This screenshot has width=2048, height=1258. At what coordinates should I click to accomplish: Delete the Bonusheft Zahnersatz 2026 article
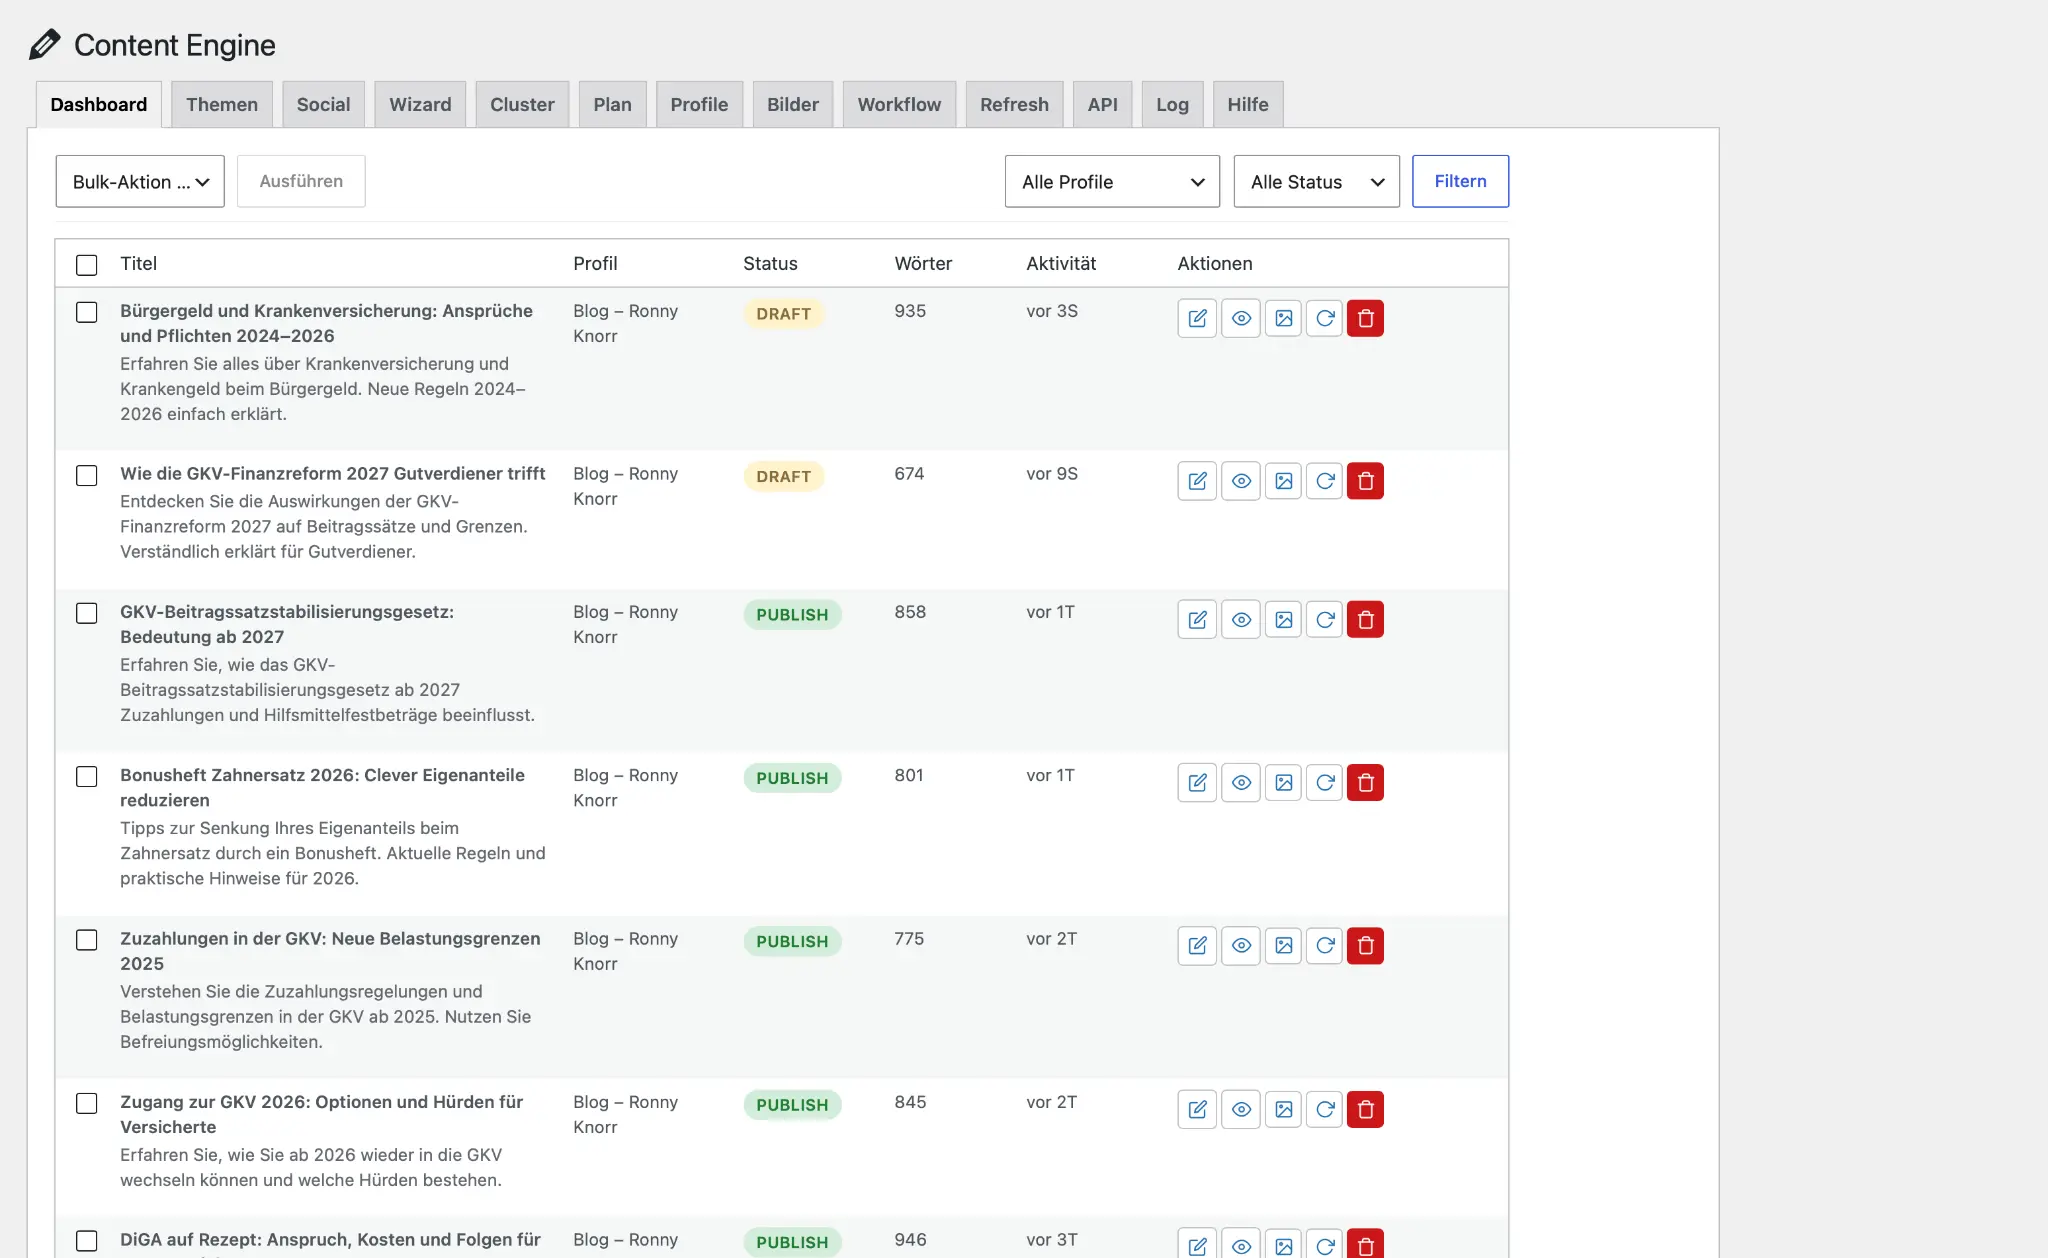[1365, 783]
